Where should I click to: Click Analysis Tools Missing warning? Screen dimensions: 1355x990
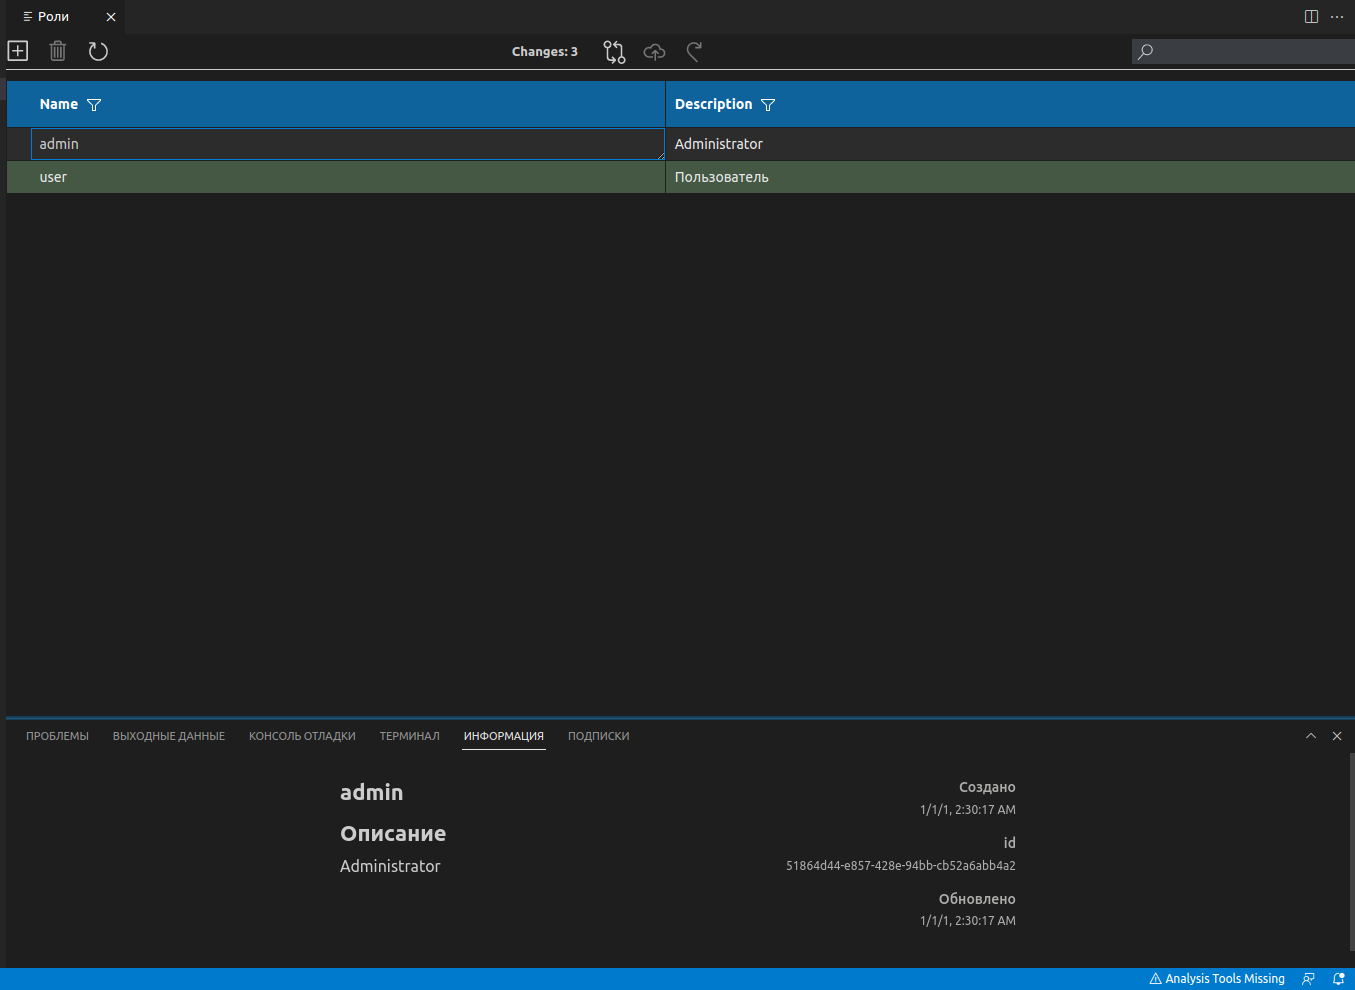point(1217,979)
